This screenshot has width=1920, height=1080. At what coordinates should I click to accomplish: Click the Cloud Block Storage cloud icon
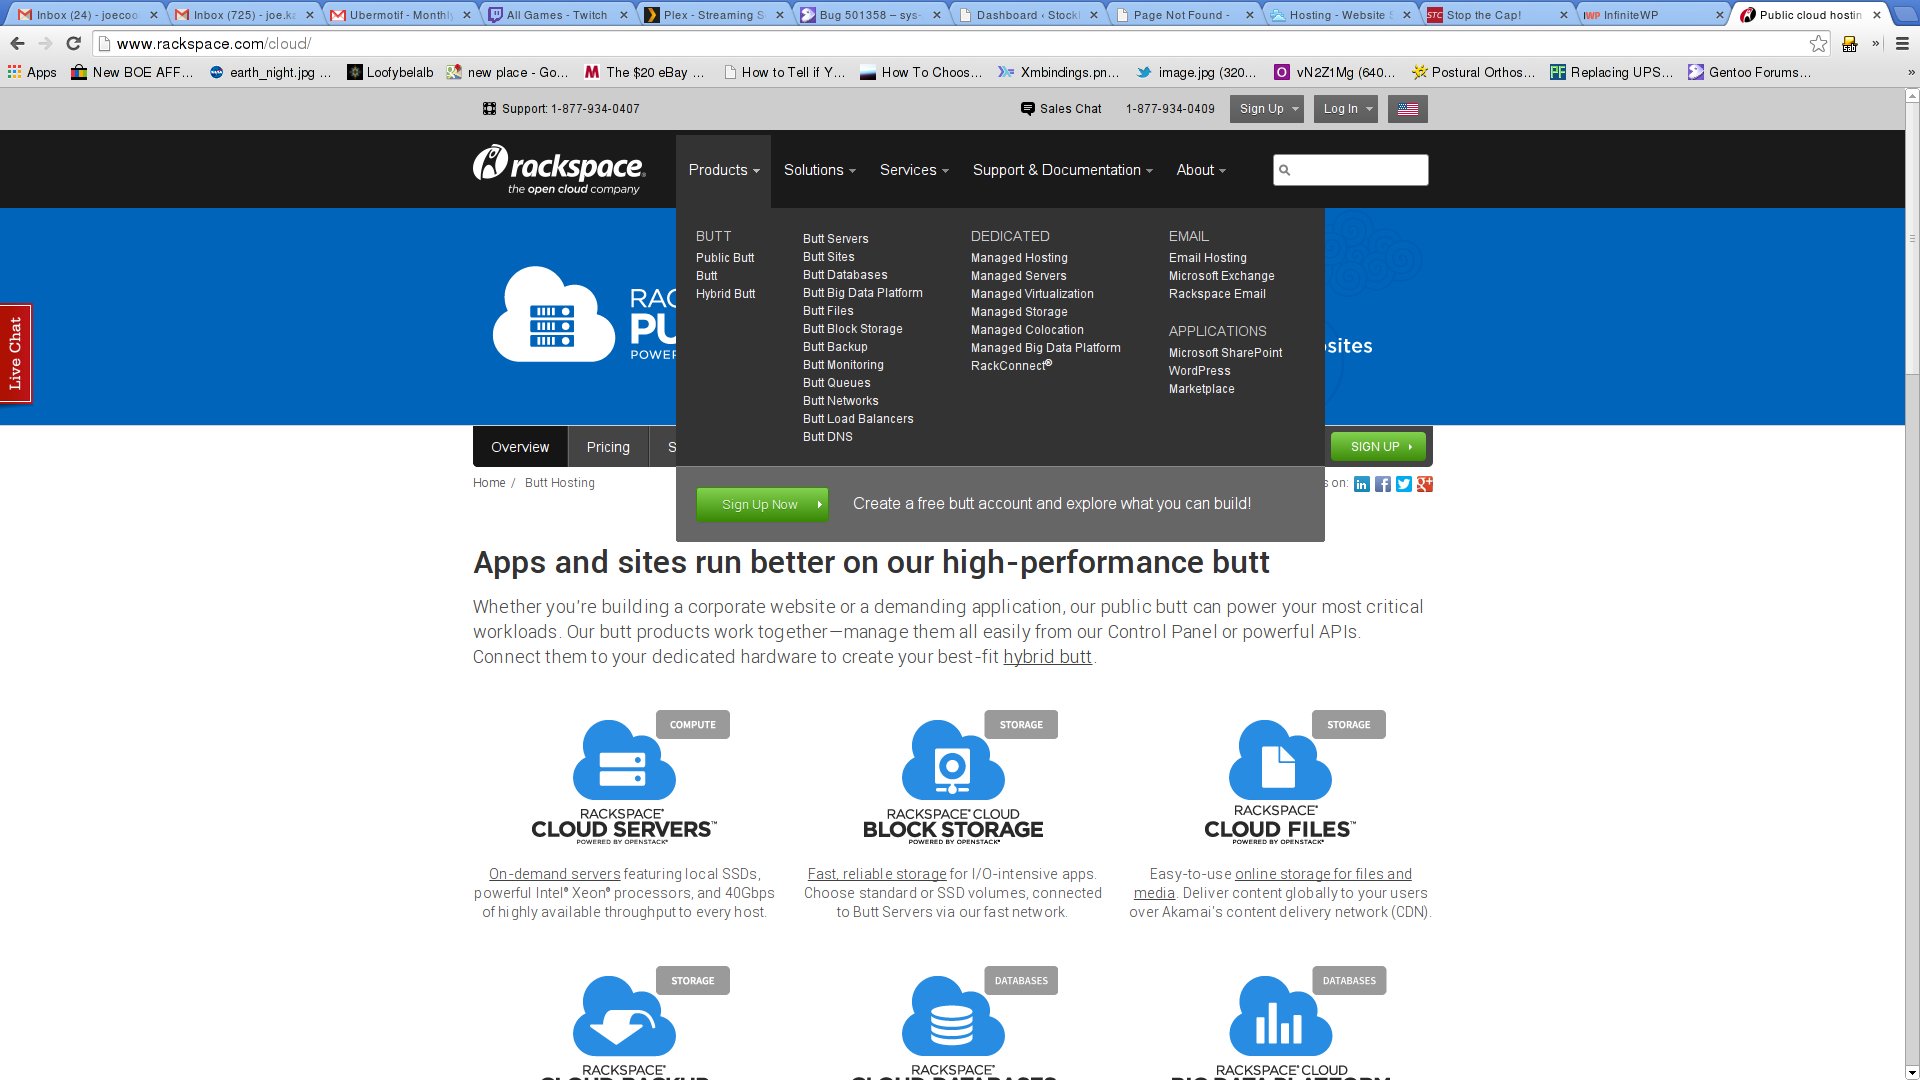[953, 760]
